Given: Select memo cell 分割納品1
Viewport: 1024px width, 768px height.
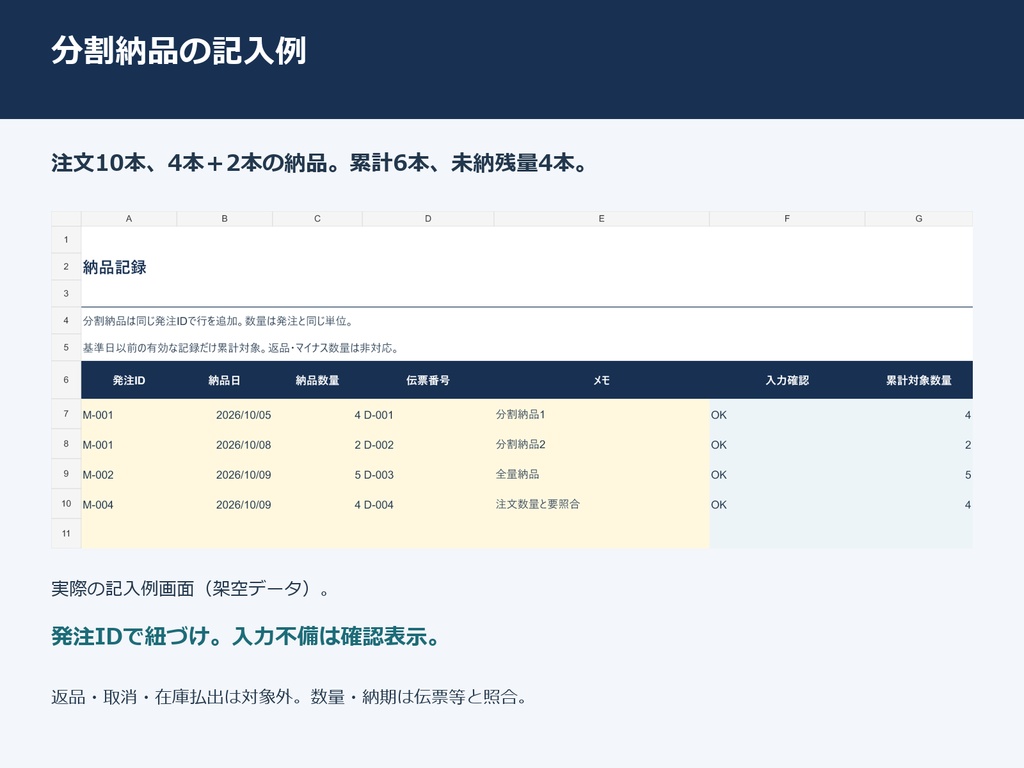Looking at the screenshot, I should point(601,415).
